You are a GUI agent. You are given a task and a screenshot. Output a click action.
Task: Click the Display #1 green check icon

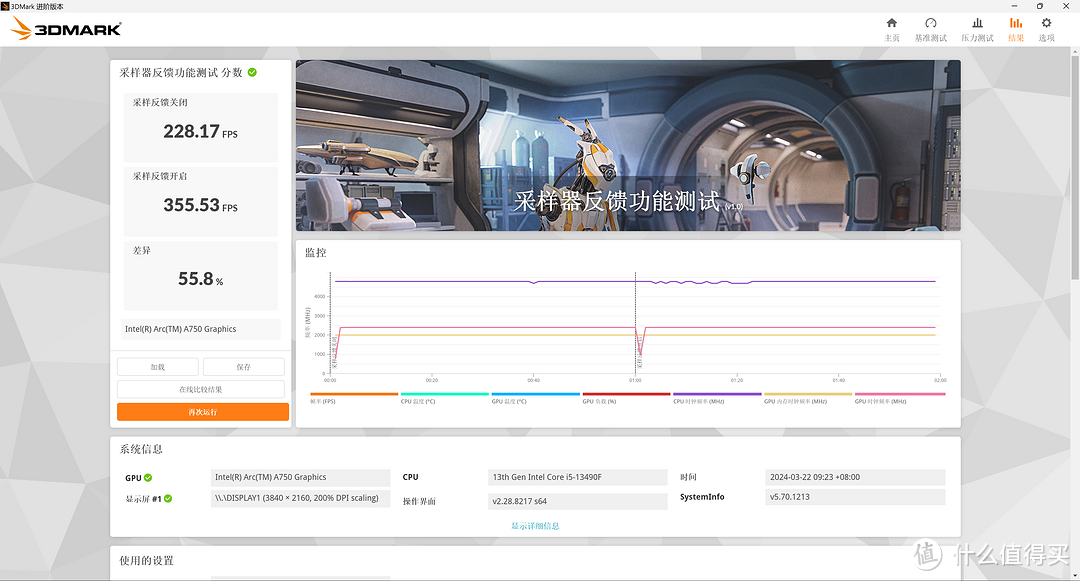[x=168, y=498]
